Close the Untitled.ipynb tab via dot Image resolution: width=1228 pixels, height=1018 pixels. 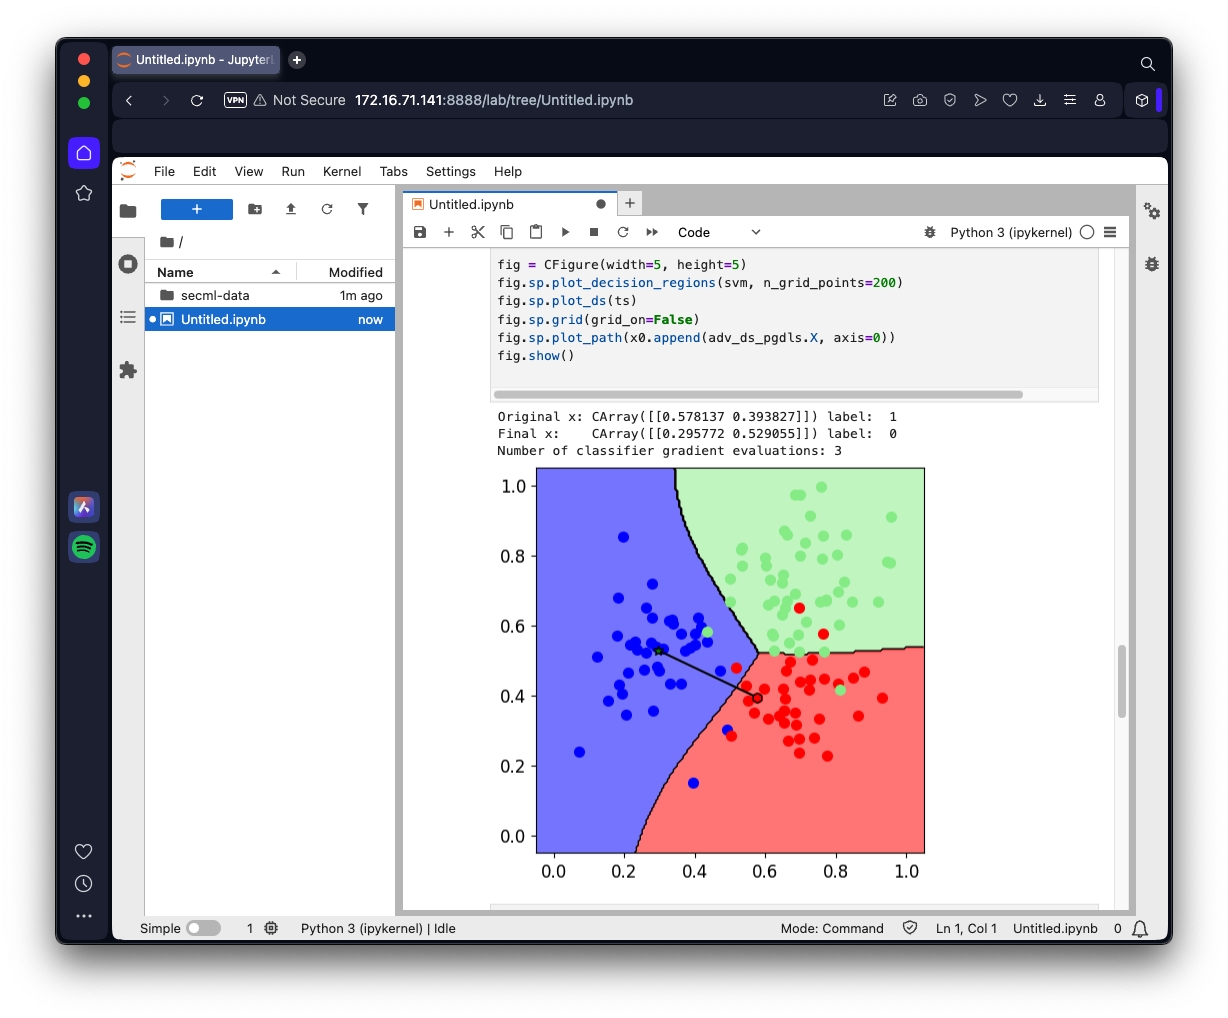click(x=601, y=204)
